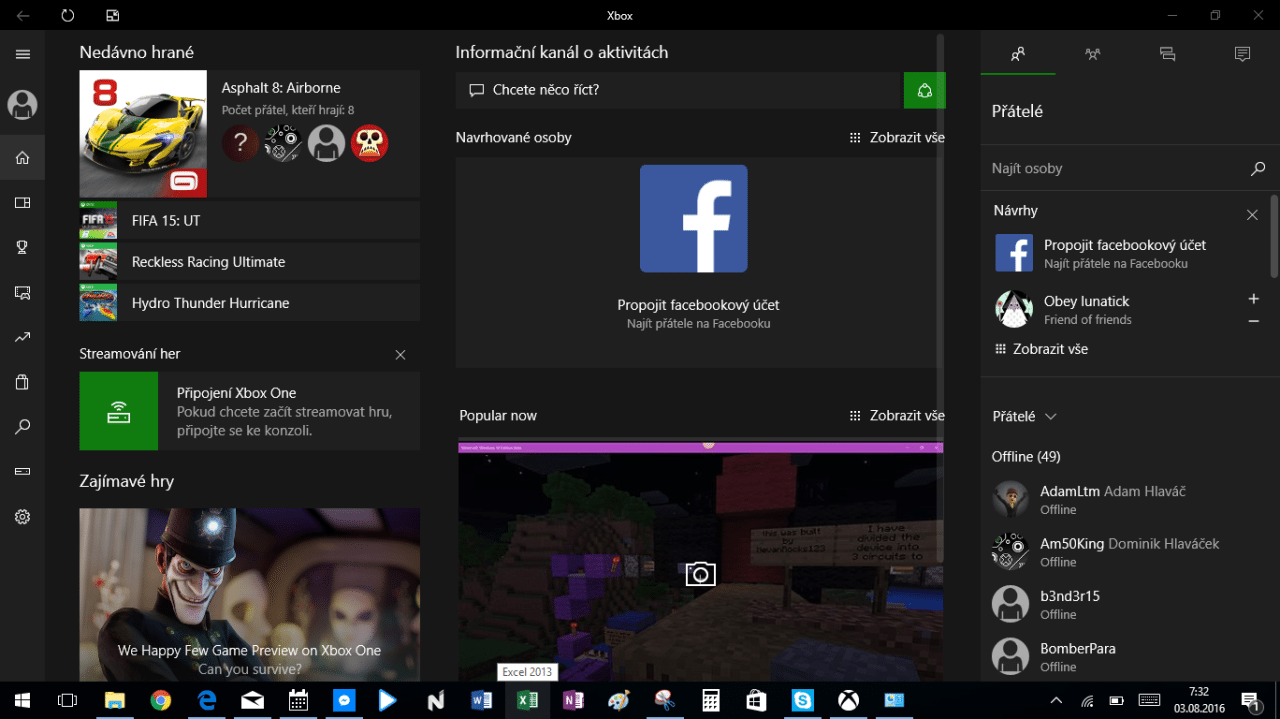Click the question-mark friend avatar under Asphalt 8
The width and height of the screenshot is (1280, 719).
[240, 143]
